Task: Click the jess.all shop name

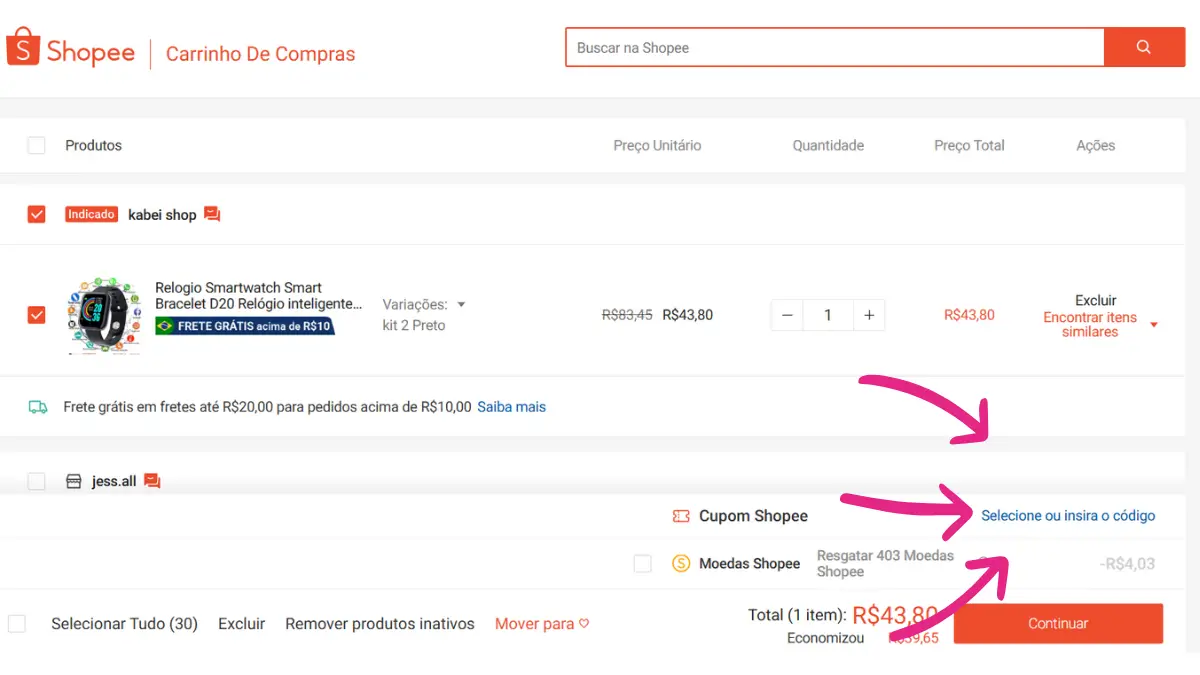Action: 114,481
